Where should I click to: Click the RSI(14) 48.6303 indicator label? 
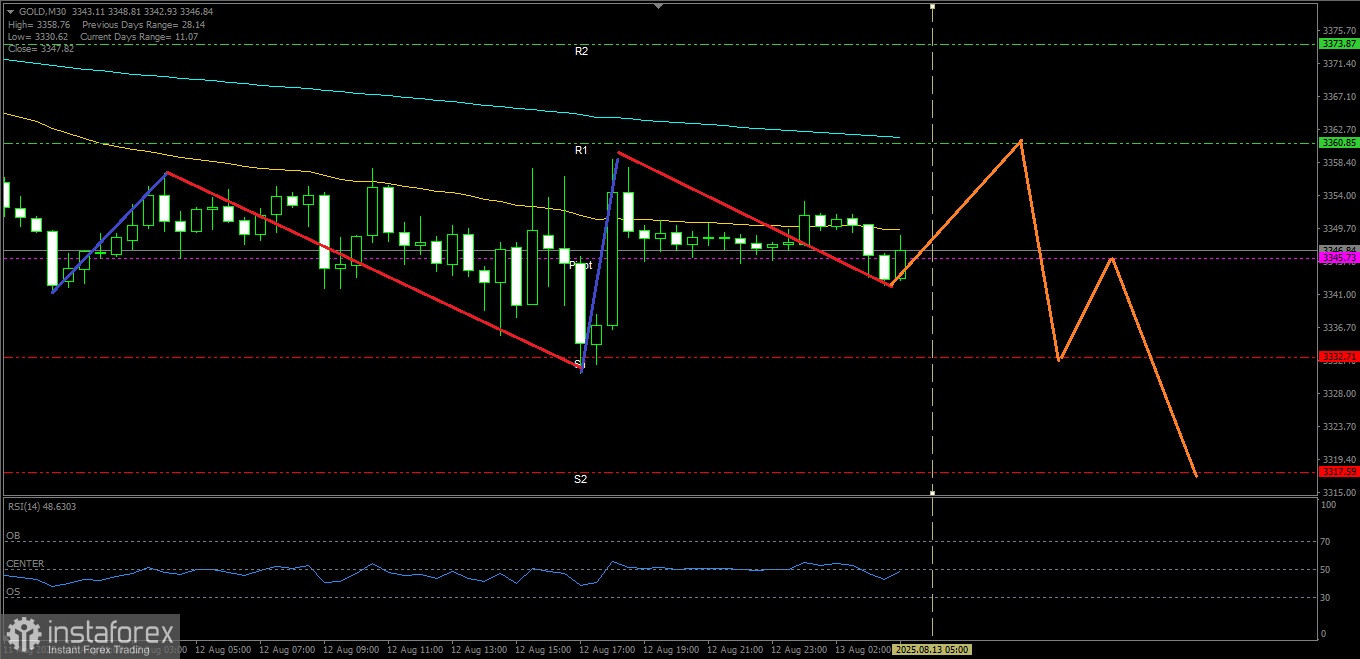coord(41,506)
